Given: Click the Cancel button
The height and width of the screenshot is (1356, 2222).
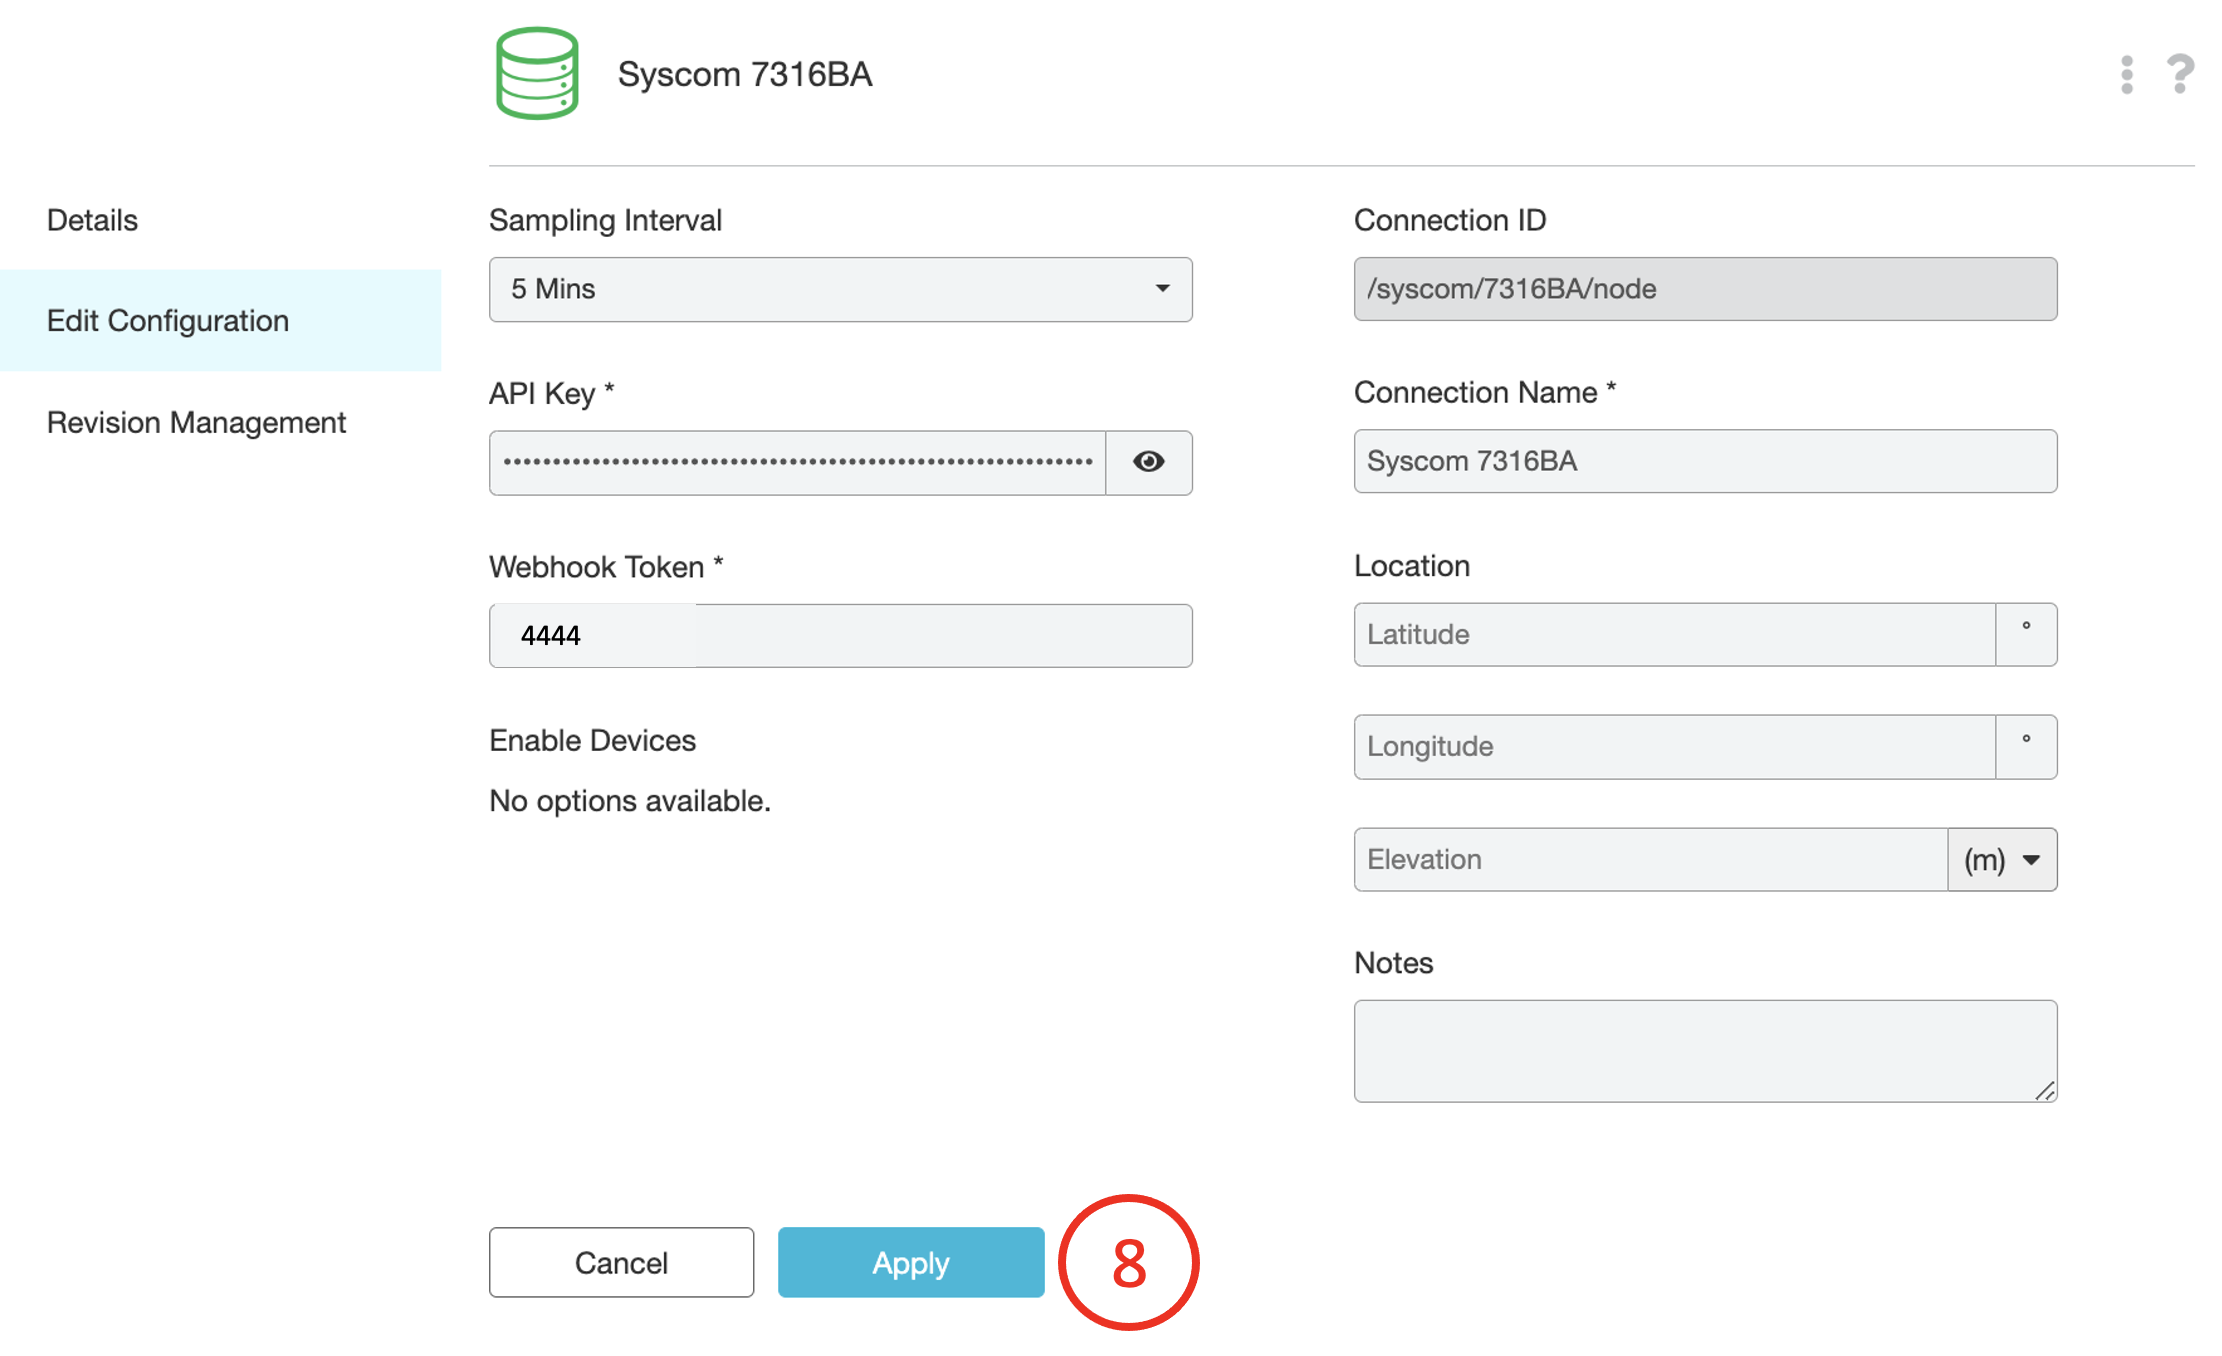Looking at the screenshot, I should tap(621, 1262).
